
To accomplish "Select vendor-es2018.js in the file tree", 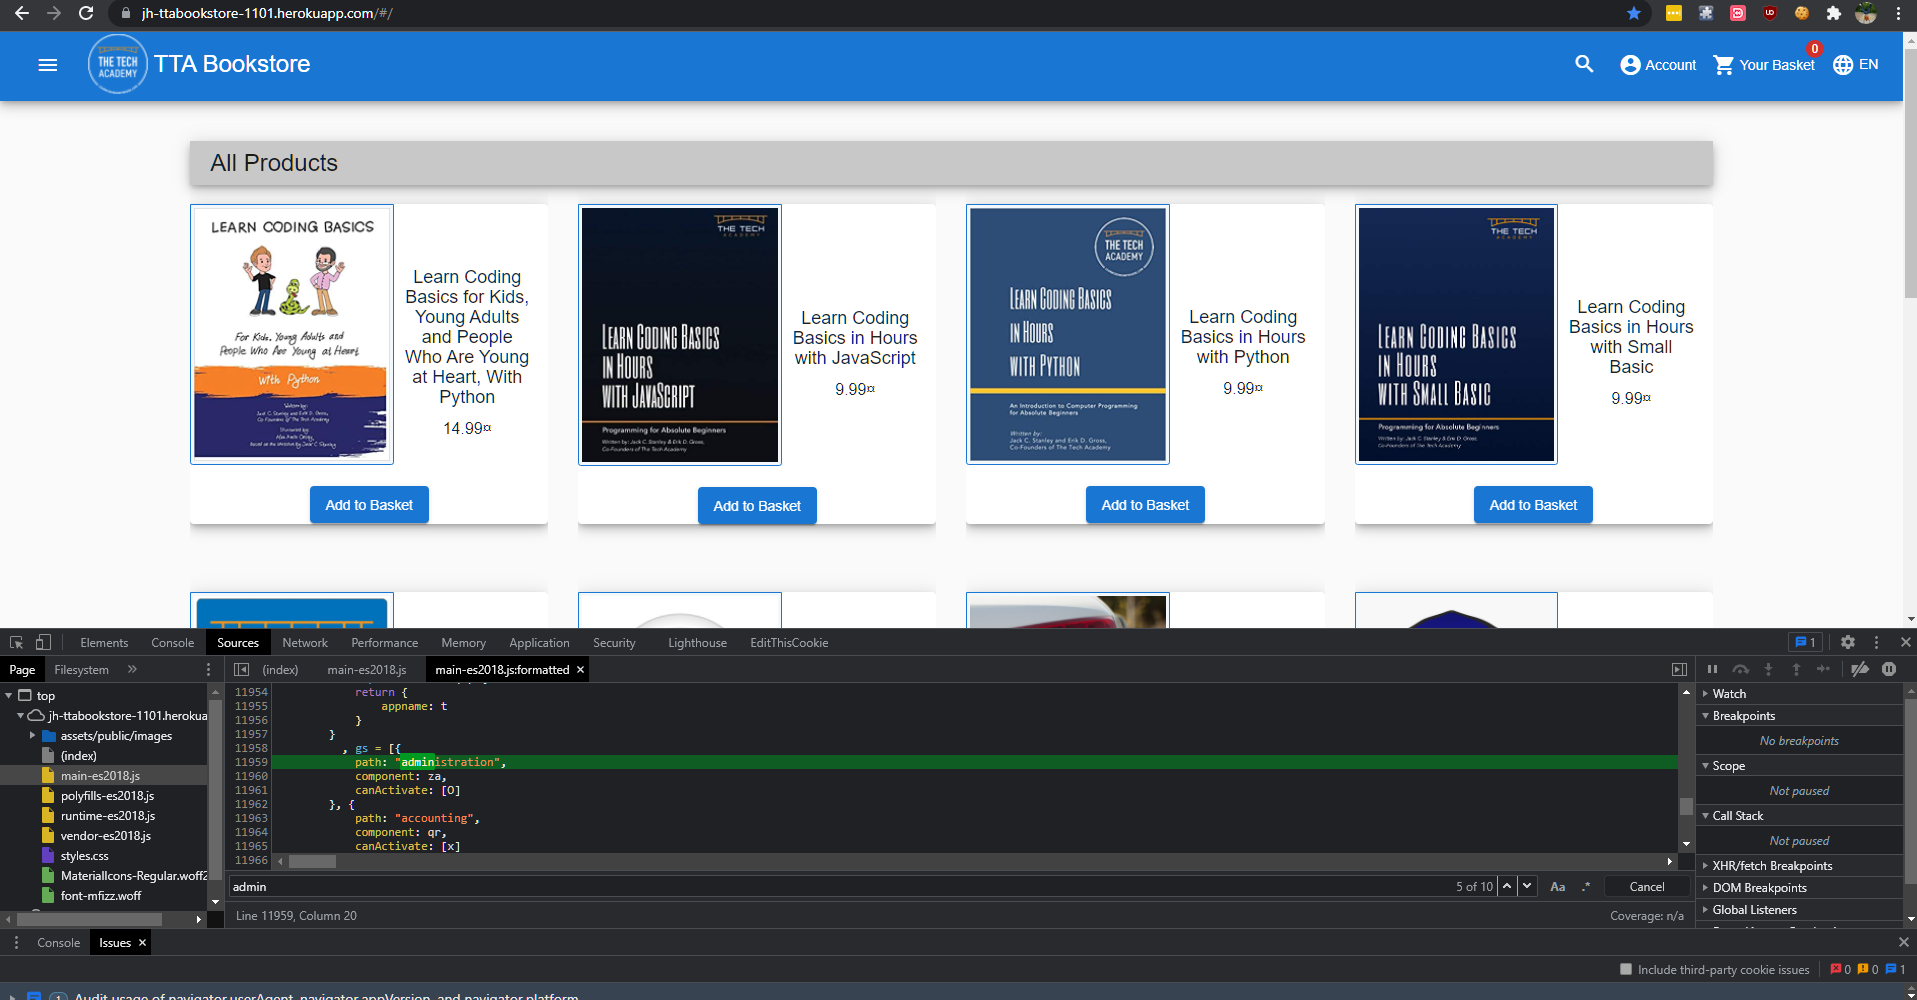I will pos(105,836).
